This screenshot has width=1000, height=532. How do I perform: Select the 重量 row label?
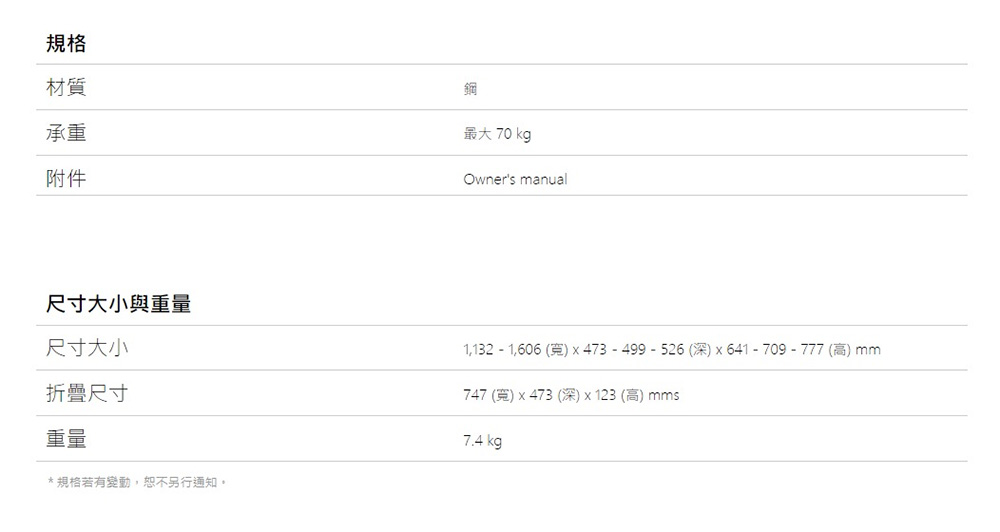[66, 439]
